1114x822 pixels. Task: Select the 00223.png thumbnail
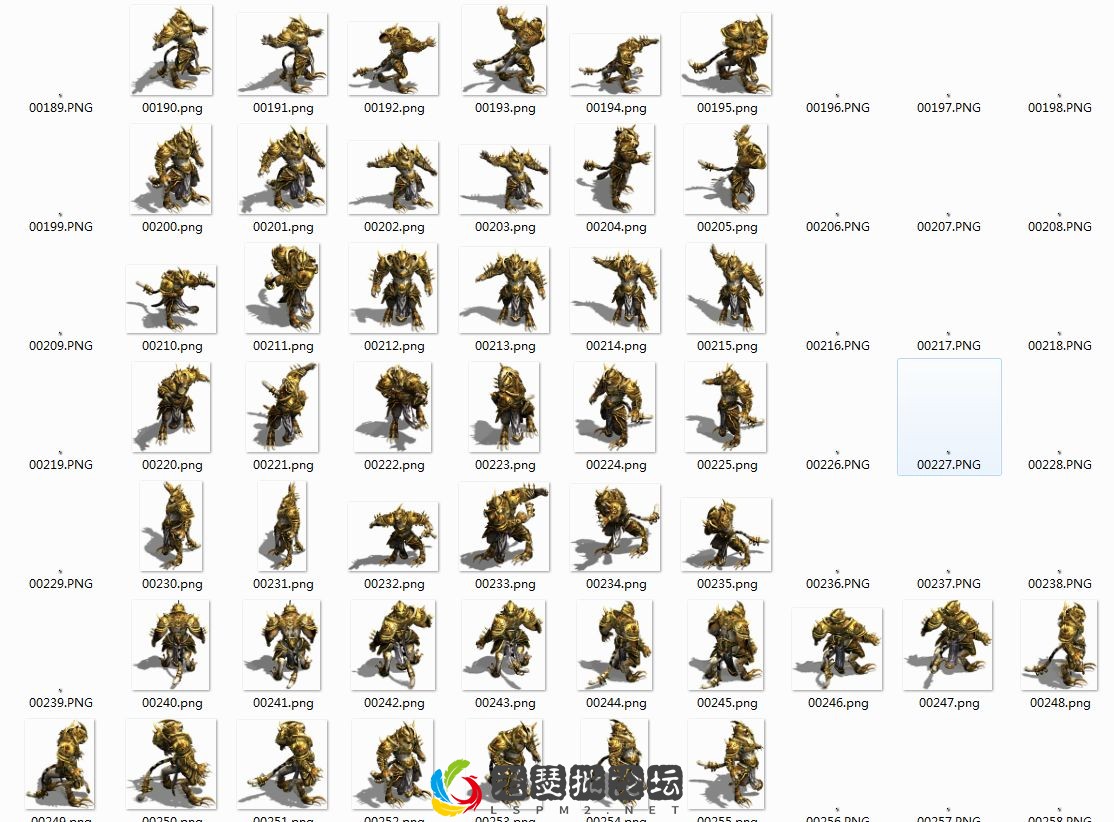pos(504,407)
